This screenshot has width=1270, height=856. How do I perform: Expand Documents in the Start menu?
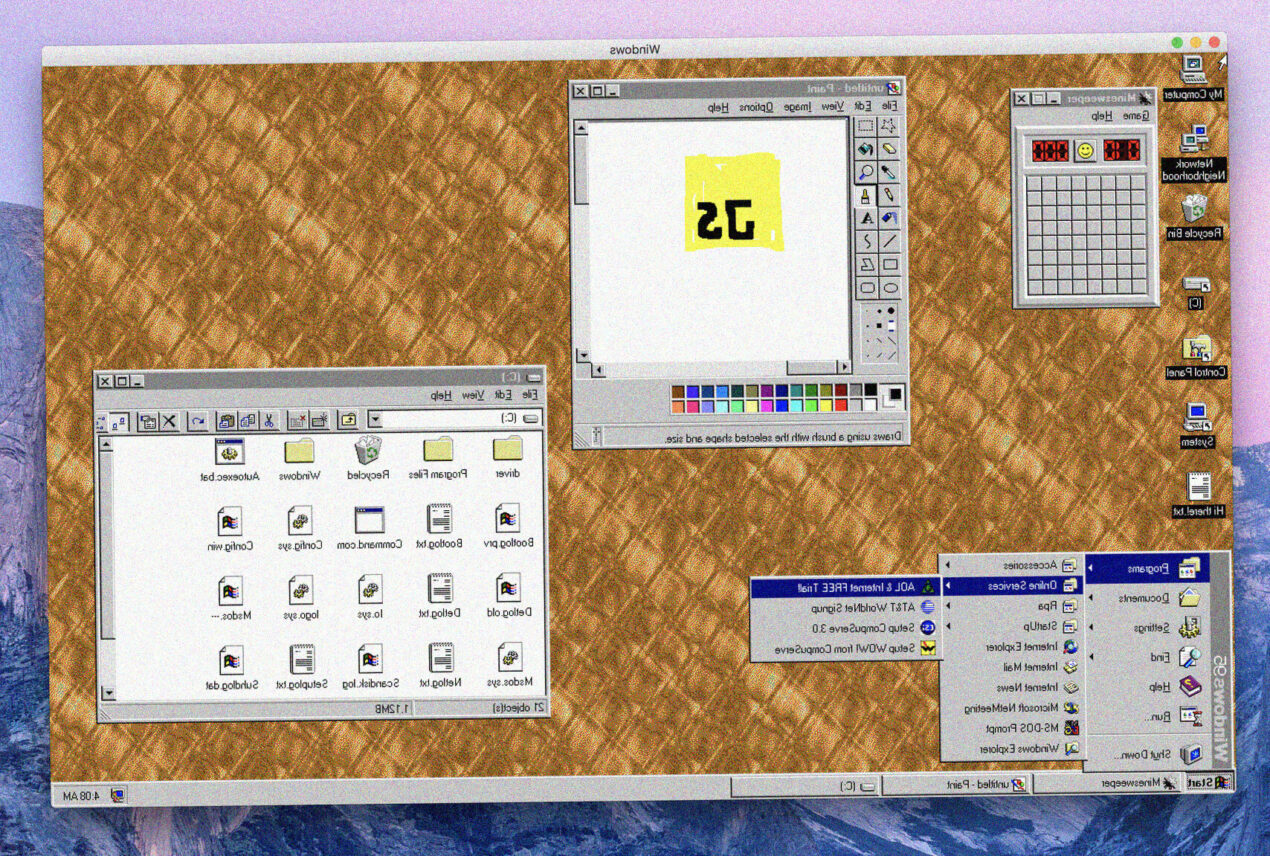tap(1147, 598)
